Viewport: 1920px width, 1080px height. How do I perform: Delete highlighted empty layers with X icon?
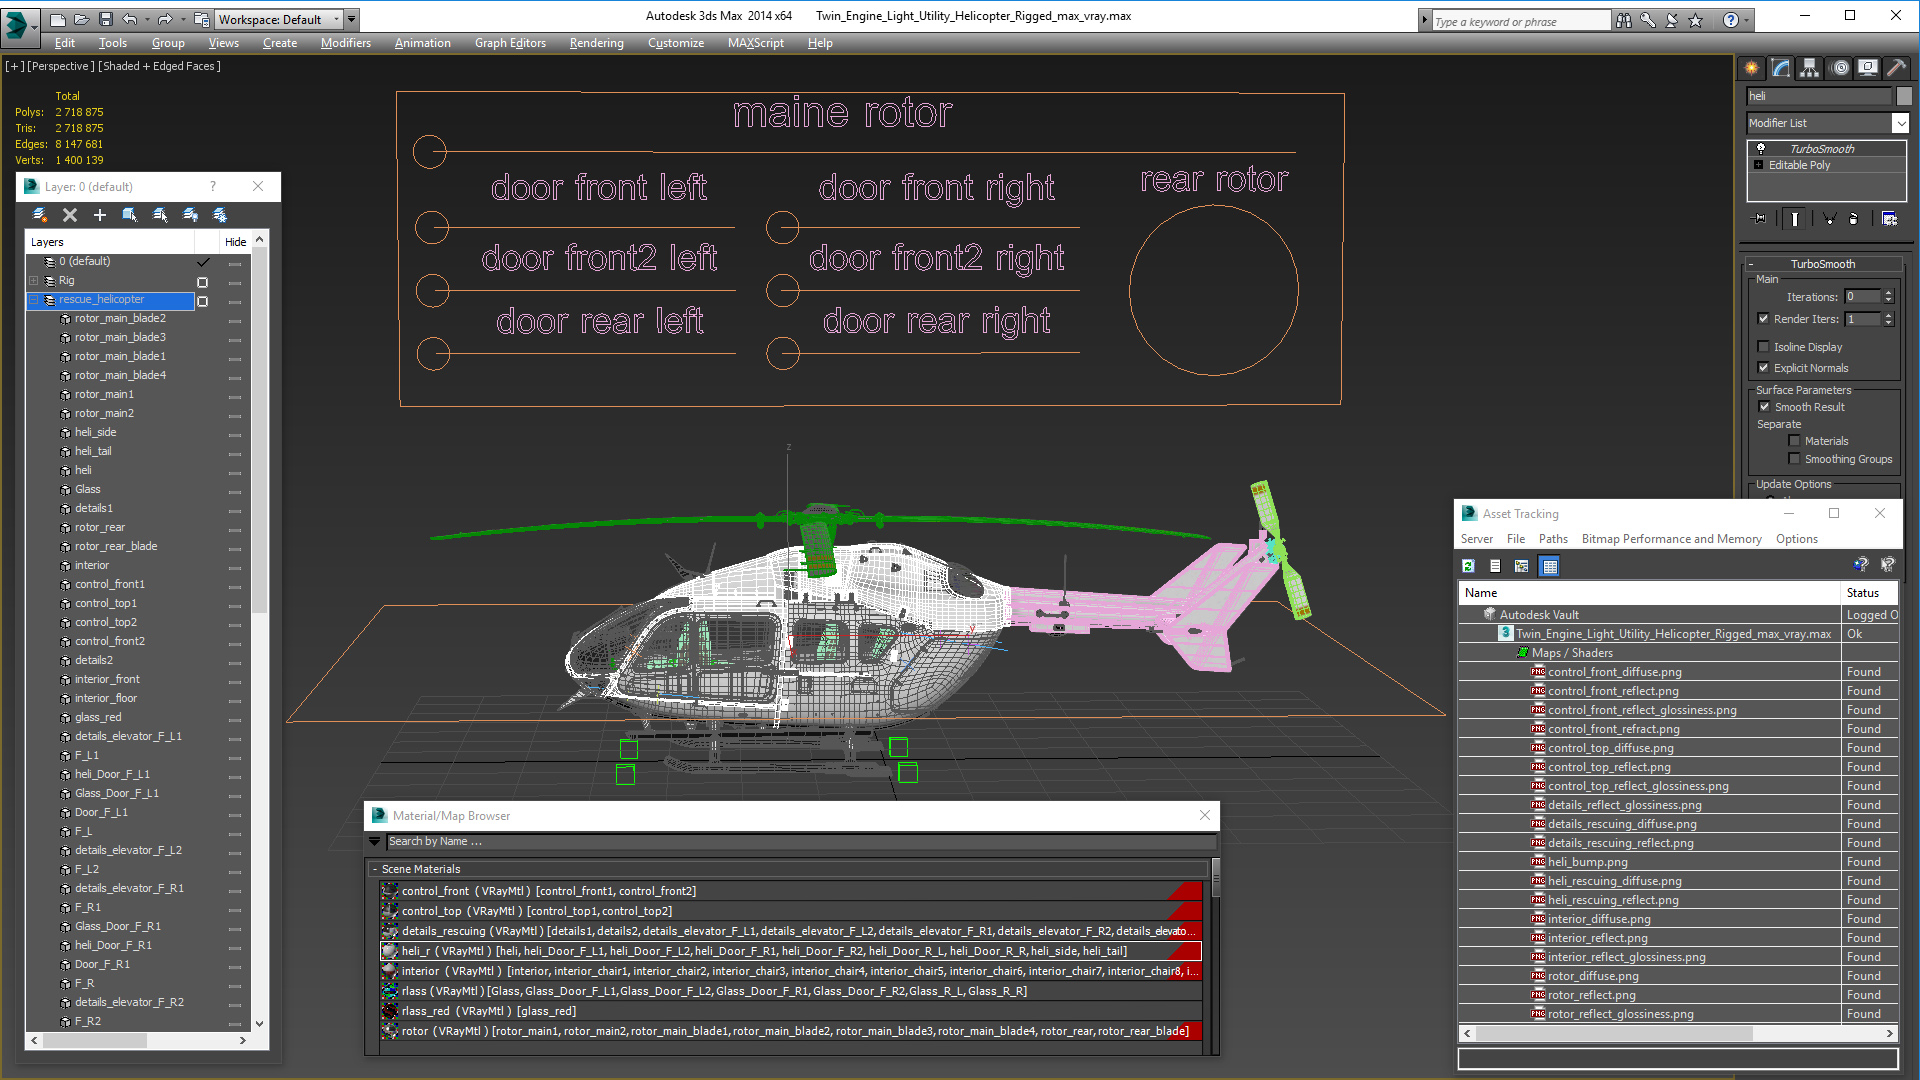(x=70, y=215)
